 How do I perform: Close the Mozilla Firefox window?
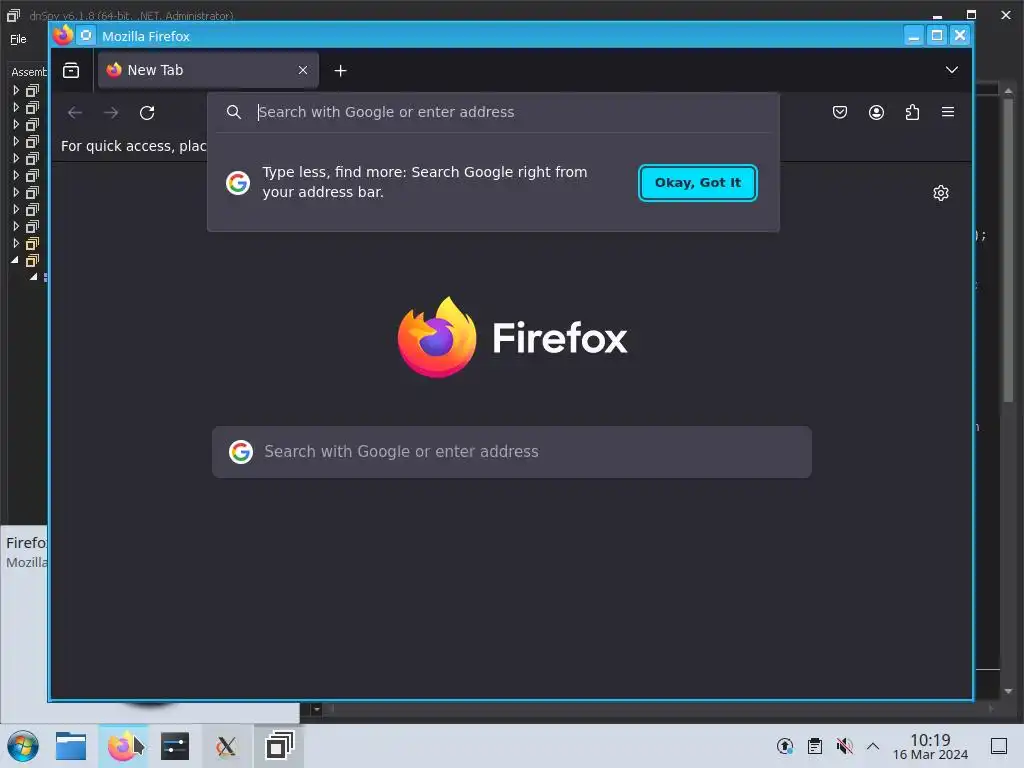pyautogui.click(x=959, y=35)
